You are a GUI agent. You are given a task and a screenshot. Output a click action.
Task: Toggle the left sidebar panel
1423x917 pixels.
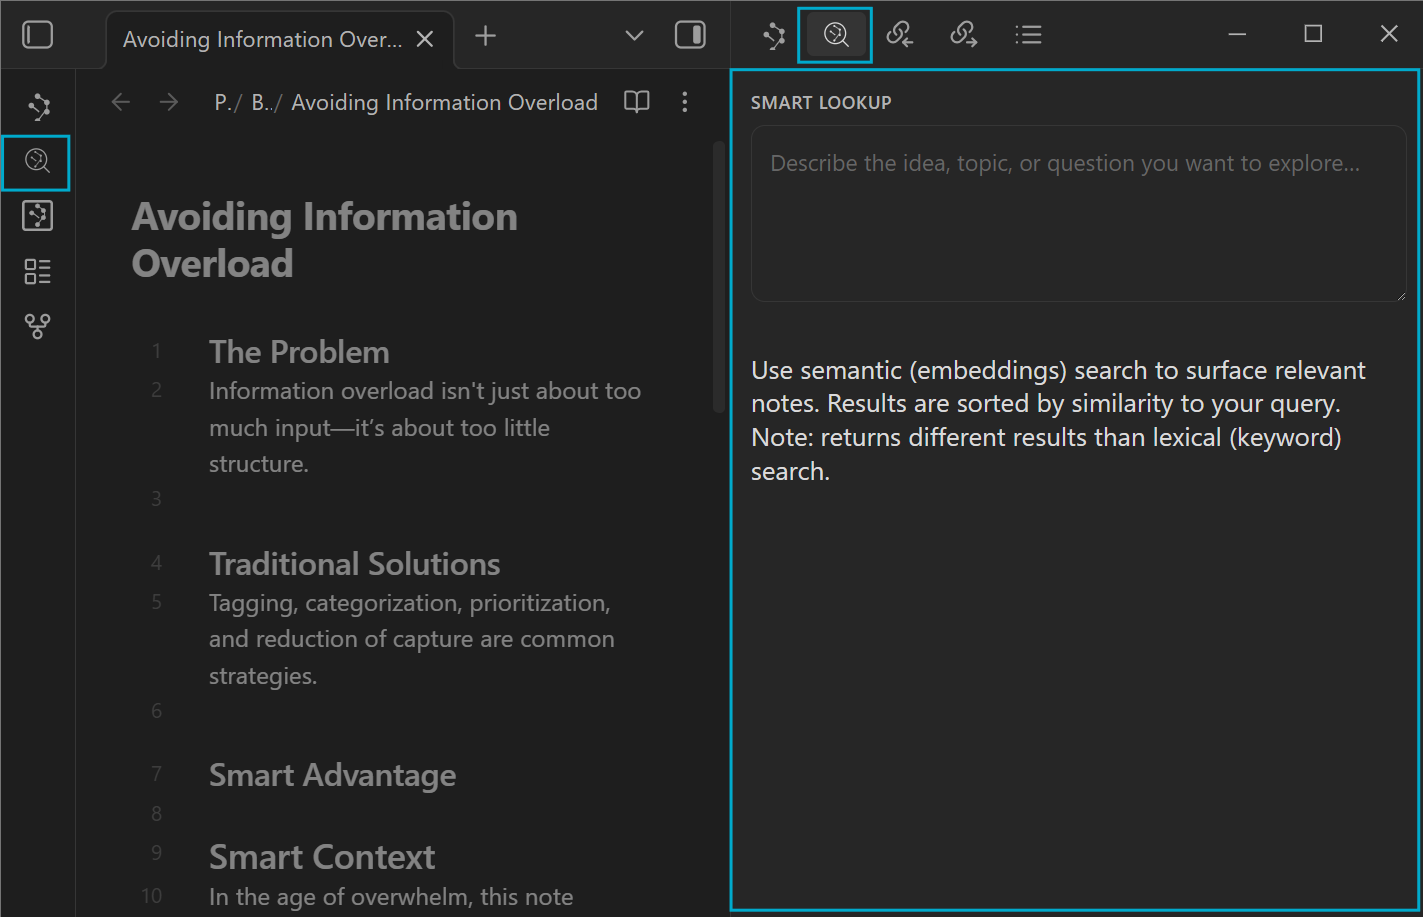37,35
